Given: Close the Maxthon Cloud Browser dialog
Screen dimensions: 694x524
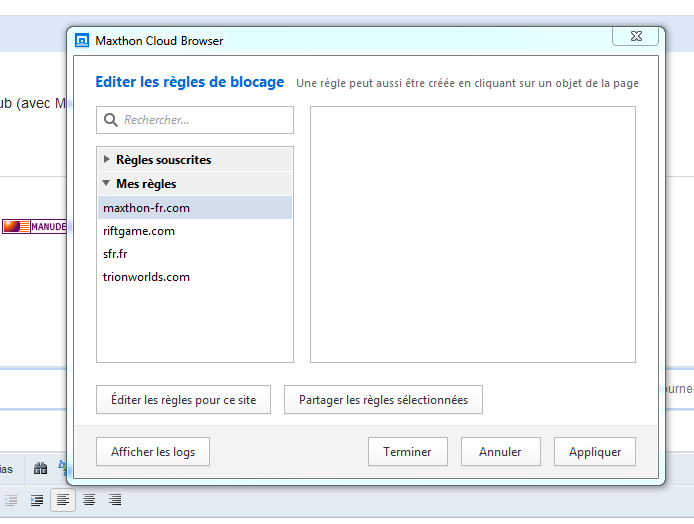Looking at the screenshot, I should tap(636, 36).
